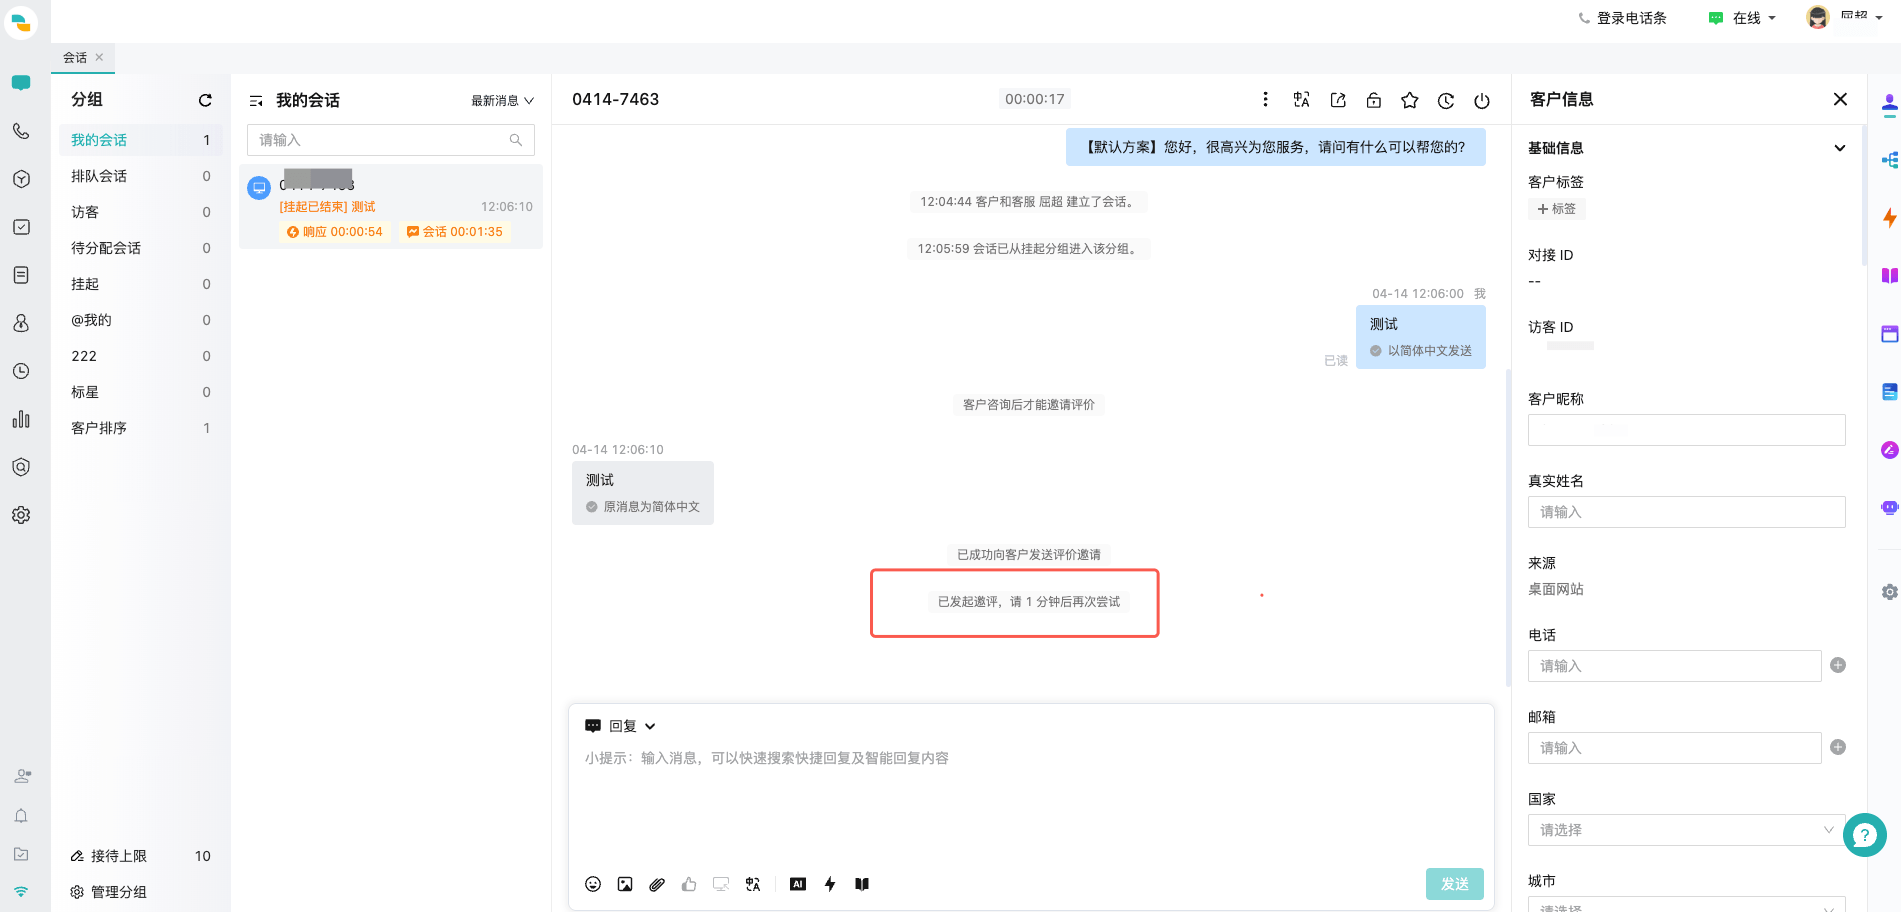This screenshot has width=1901, height=912.
Task: Select 排队会话 in the group list
Action: (x=99, y=176)
